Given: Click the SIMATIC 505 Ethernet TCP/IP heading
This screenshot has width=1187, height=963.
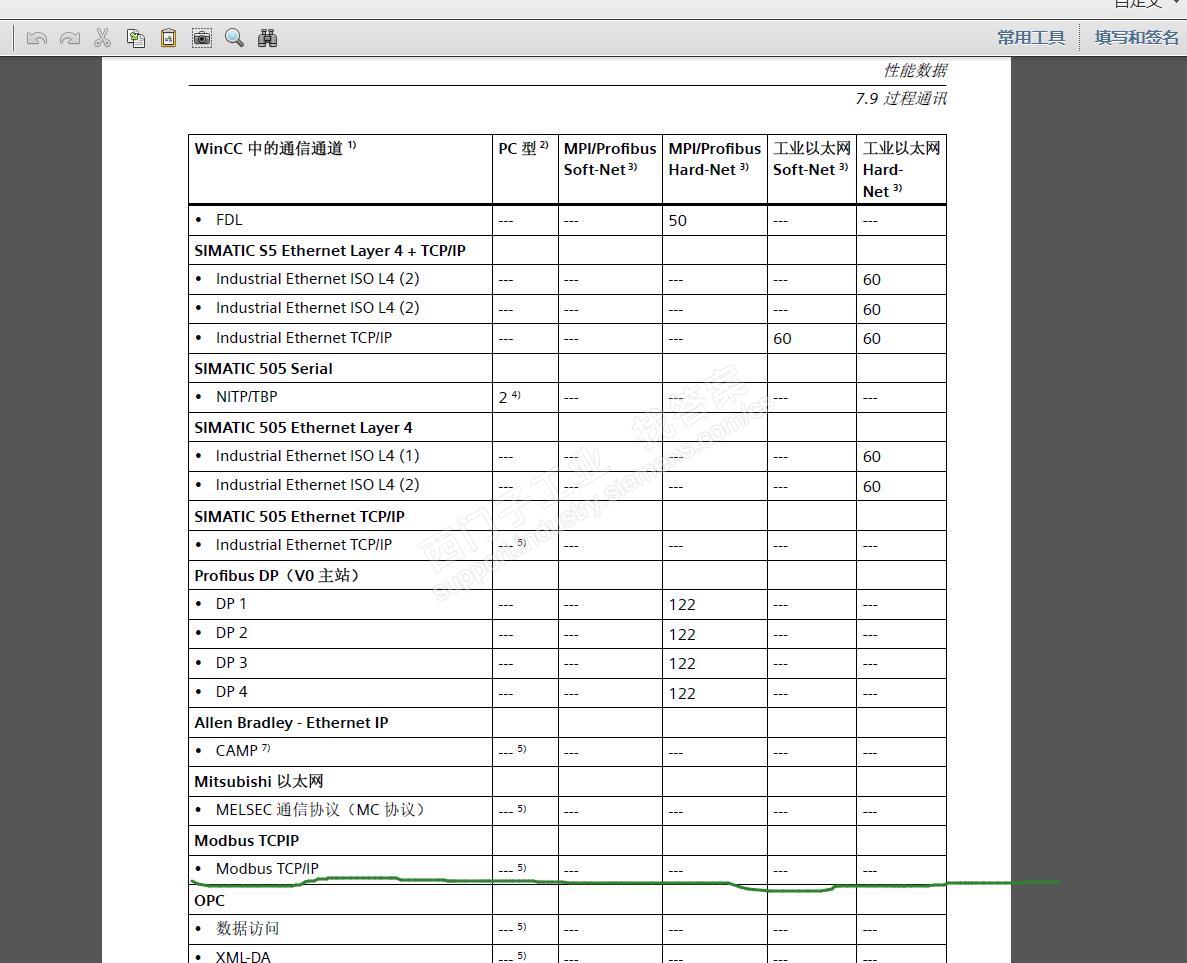Looking at the screenshot, I should tap(299, 516).
